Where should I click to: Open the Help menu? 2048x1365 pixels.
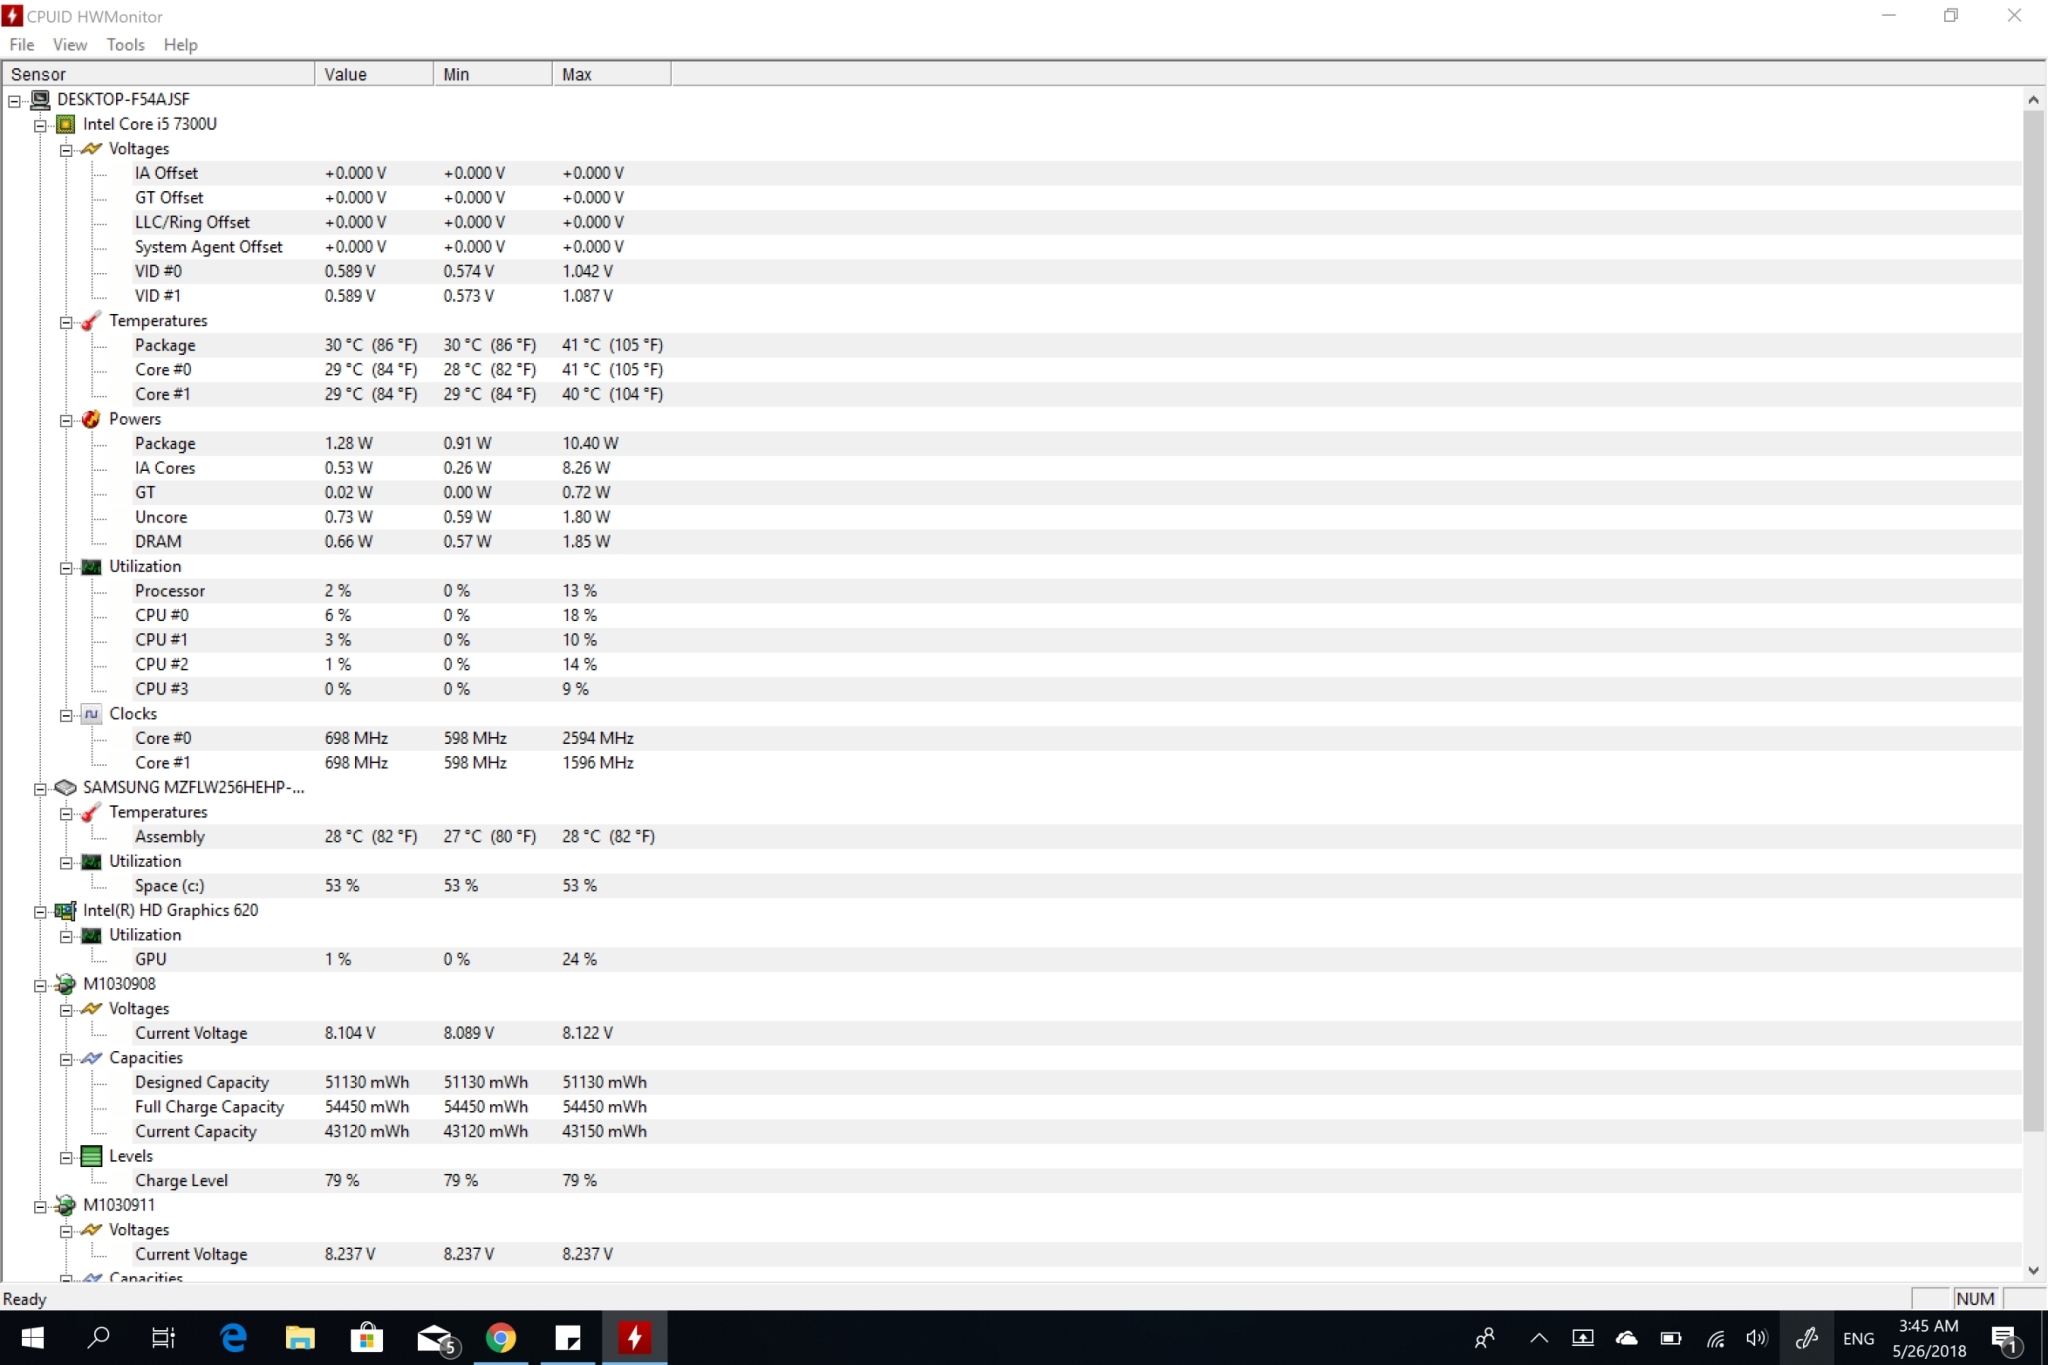point(181,45)
